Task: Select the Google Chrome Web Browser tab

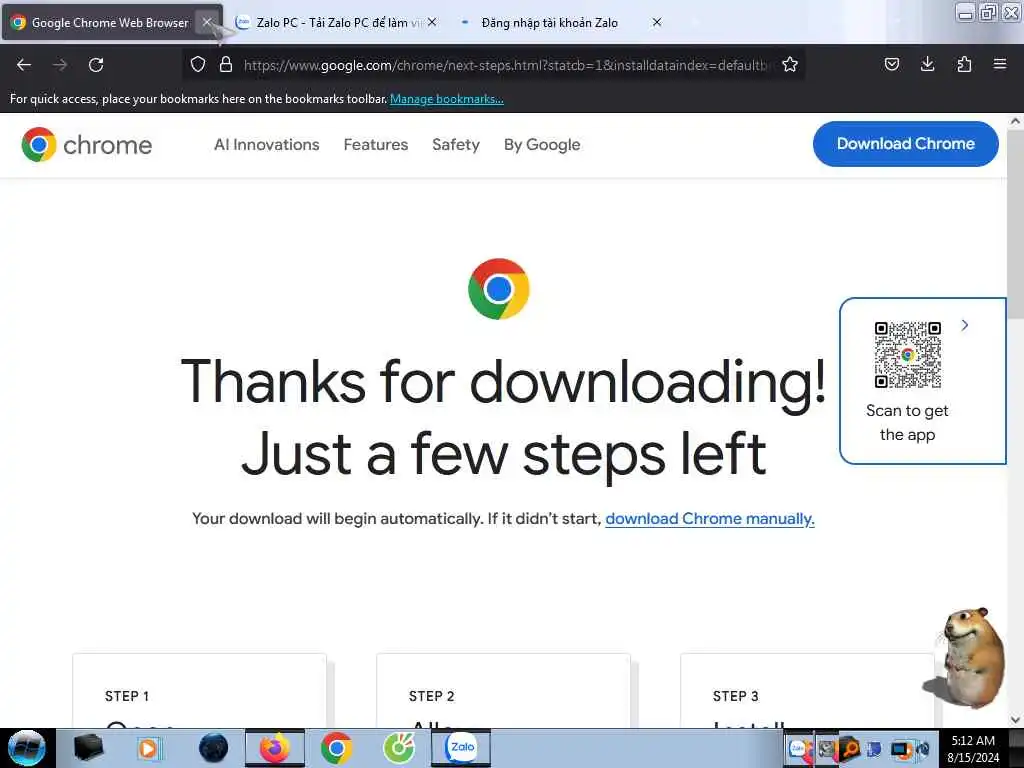Action: coord(111,22)
